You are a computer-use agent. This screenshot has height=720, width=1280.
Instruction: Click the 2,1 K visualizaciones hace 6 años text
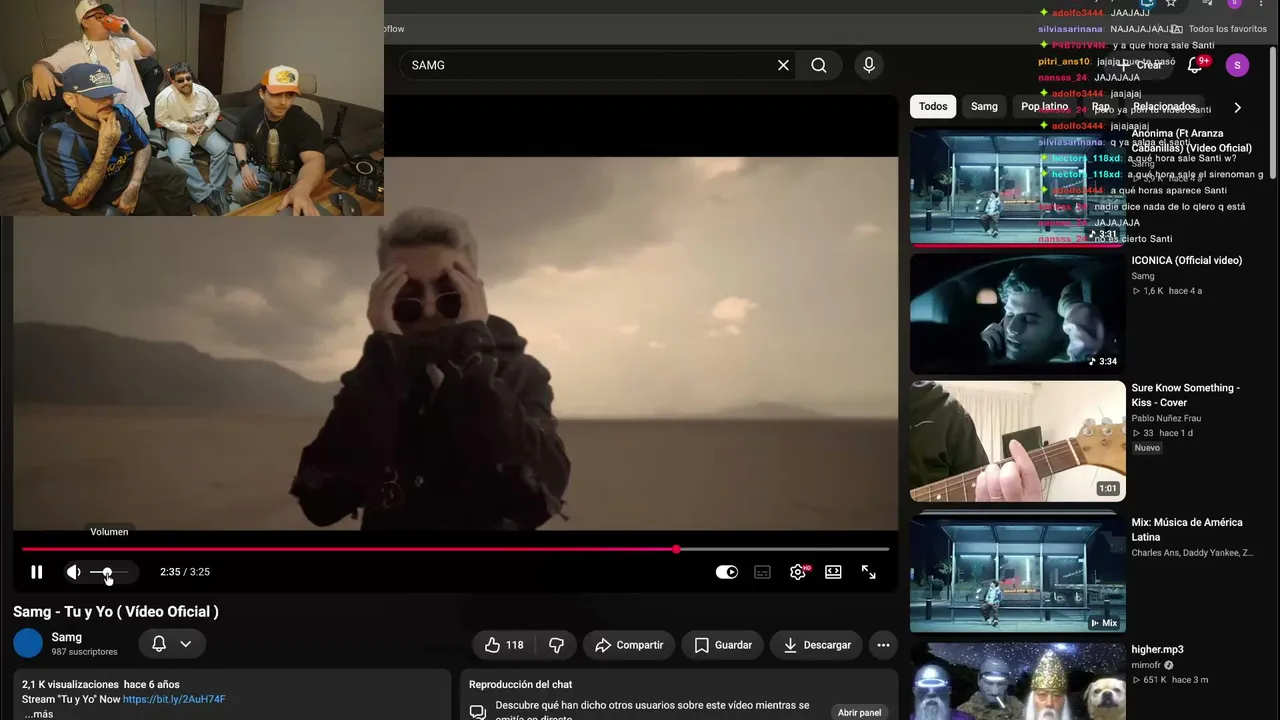(x=101, y=684)
